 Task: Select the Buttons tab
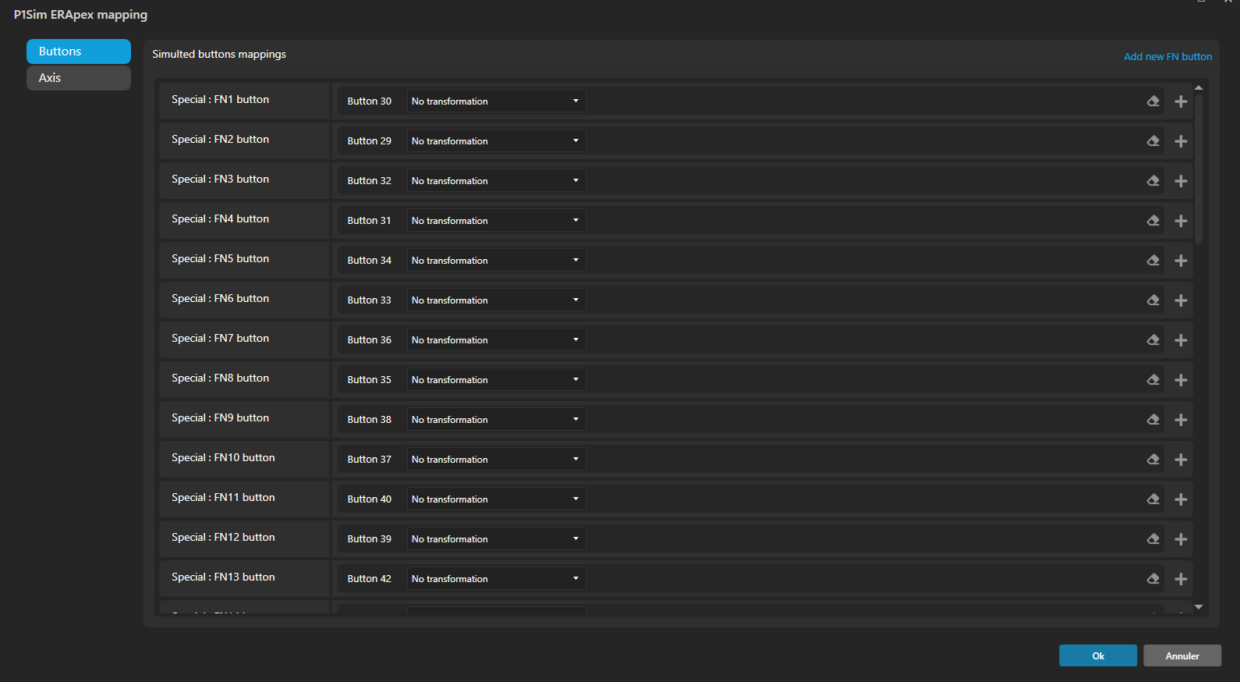pyautogui.click(x=78, y=51)
